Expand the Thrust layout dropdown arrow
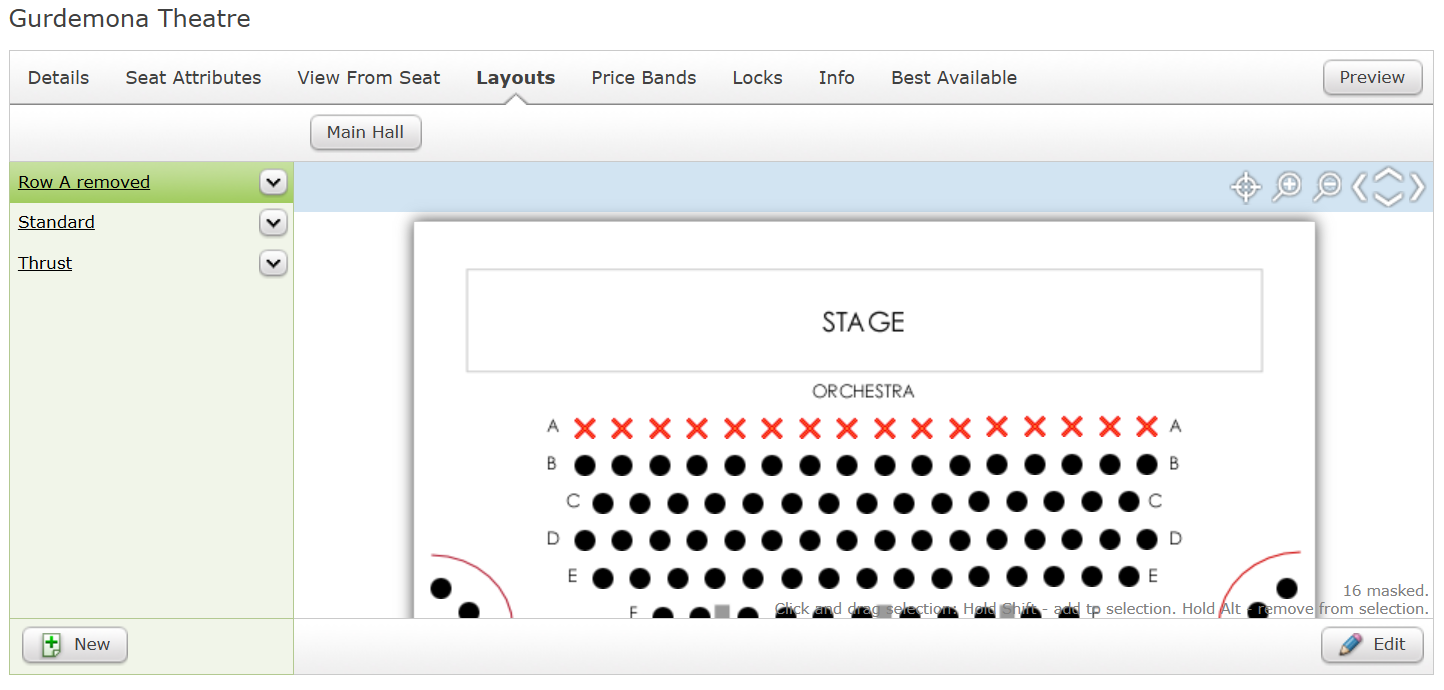 pos(273,263)
